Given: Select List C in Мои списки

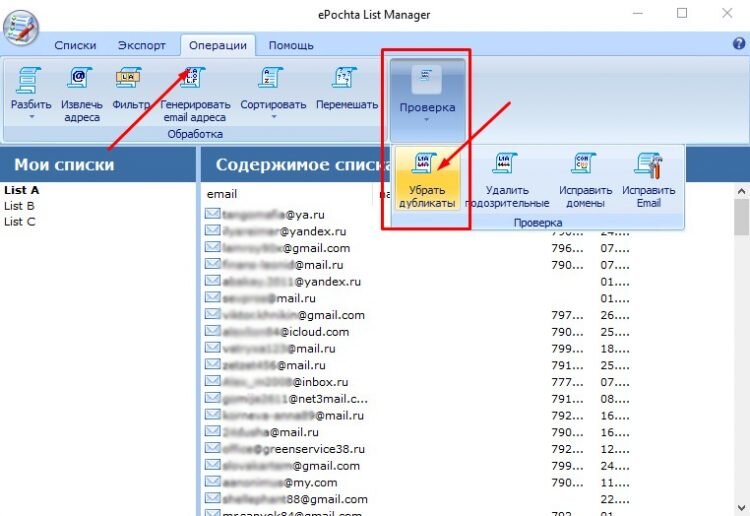Looking at the screenshot, I should [x=20, y=221].
